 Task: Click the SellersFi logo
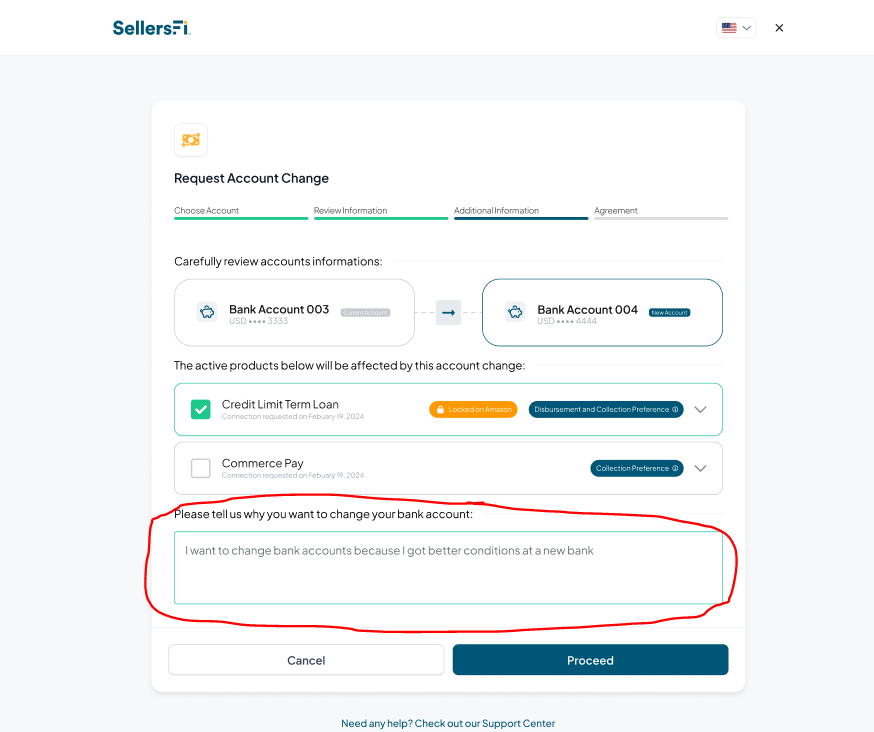tap(152, 28)
